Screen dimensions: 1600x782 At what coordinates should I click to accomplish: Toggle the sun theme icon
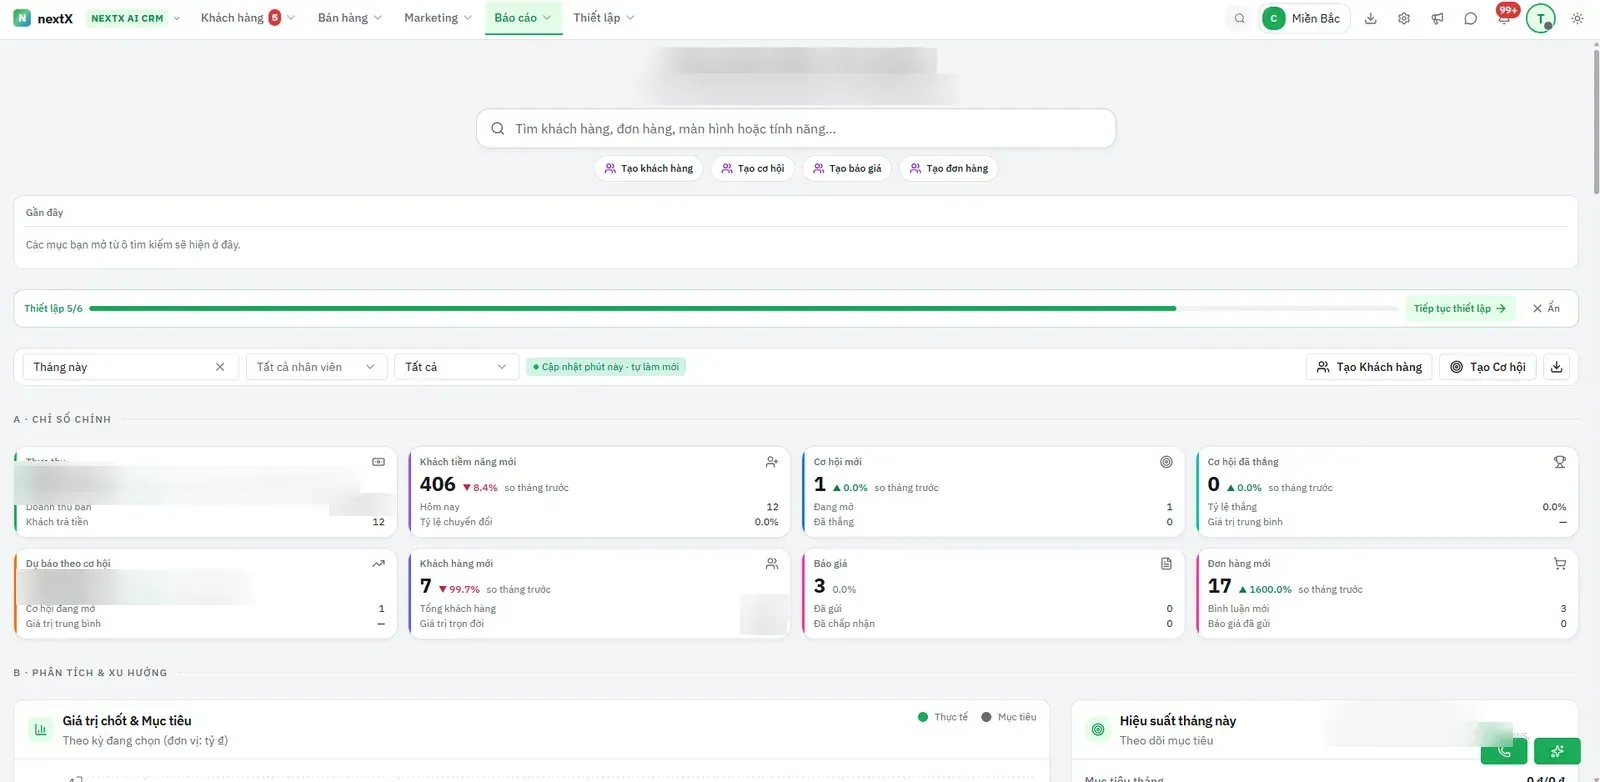click(1577, 18)
